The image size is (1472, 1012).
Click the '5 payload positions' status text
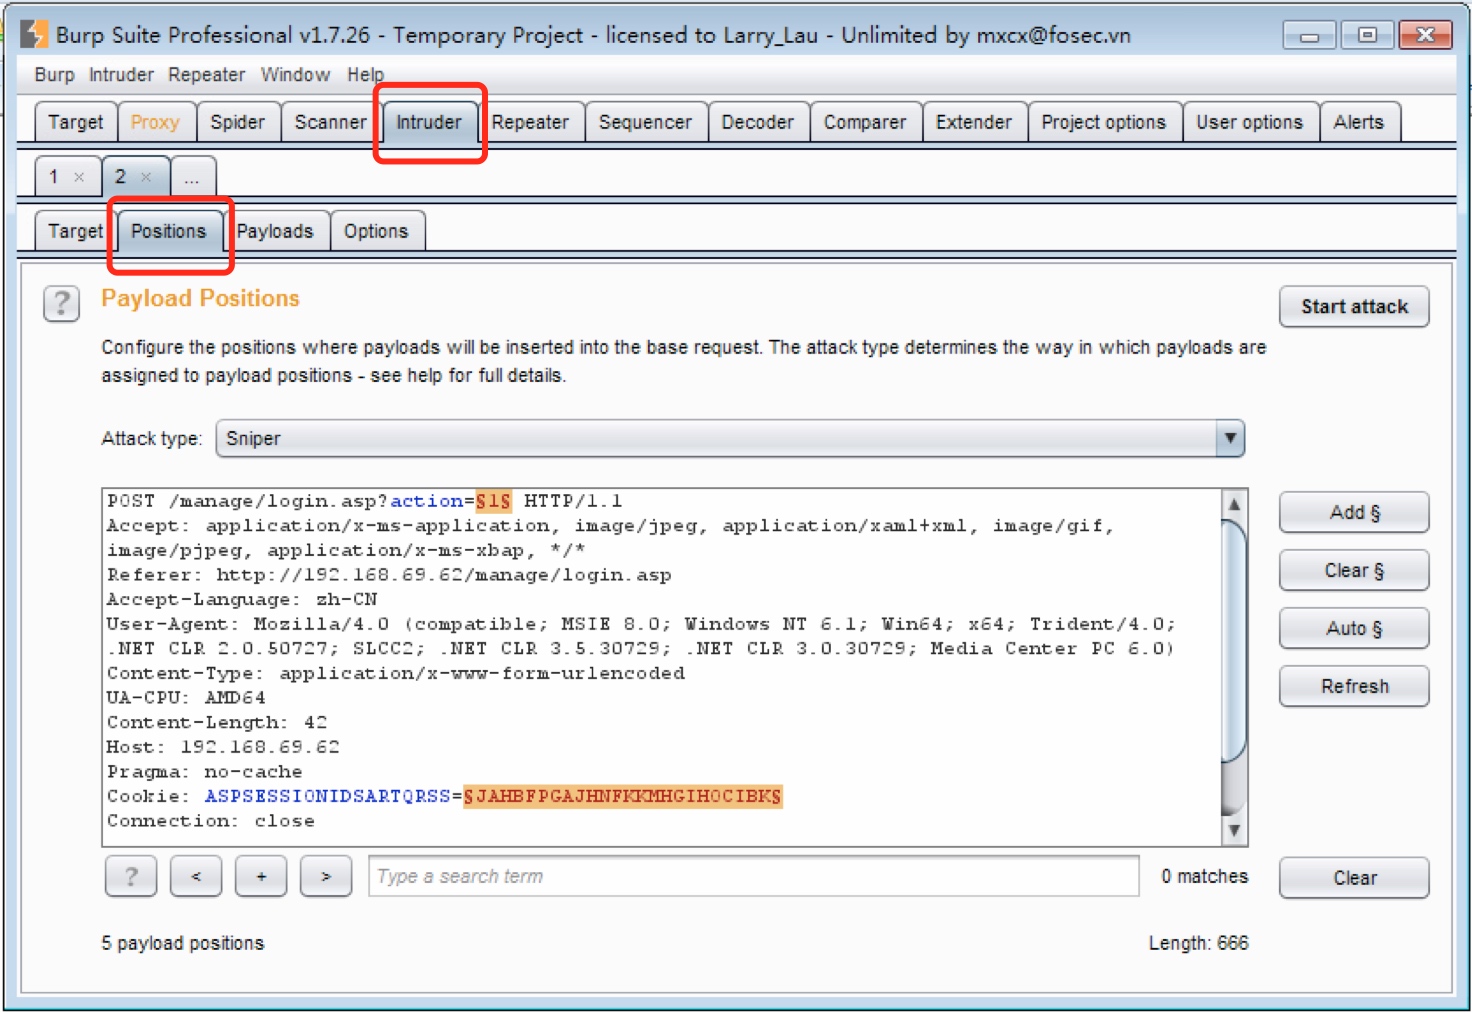(x=183, y=943)
